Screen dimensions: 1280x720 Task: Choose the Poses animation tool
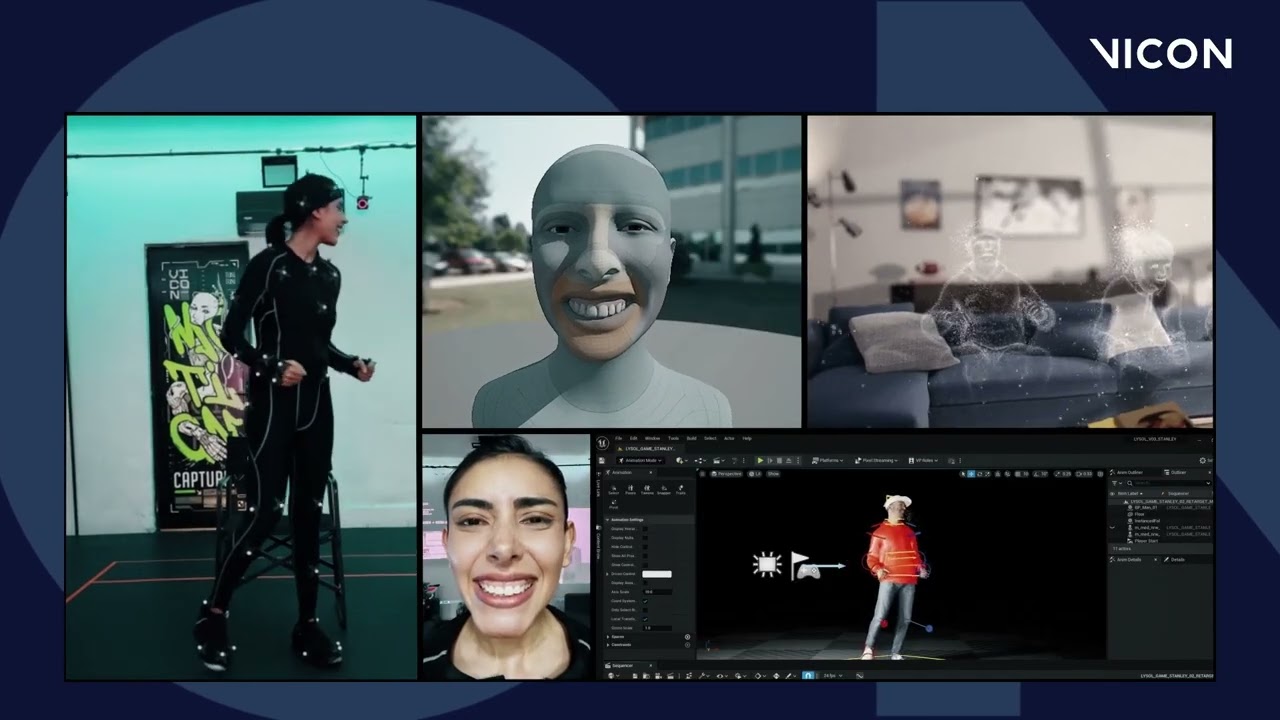[x=630, y=490]
